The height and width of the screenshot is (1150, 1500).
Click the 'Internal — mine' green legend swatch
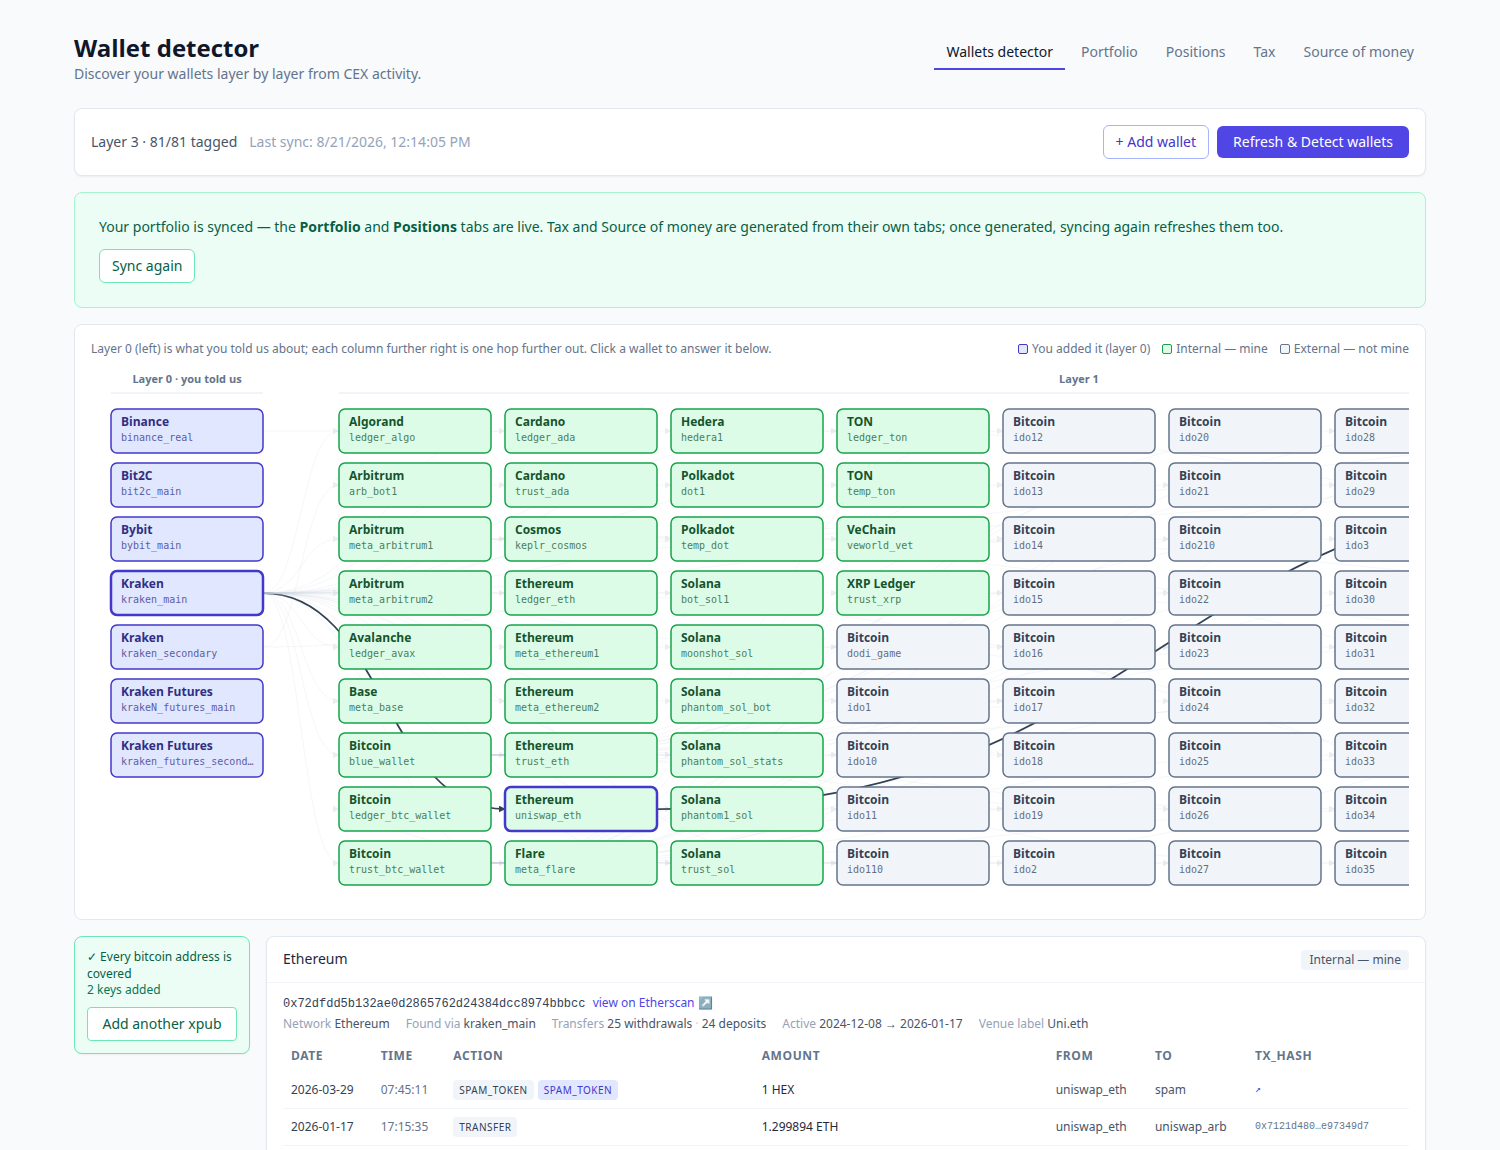point(1167,349)
